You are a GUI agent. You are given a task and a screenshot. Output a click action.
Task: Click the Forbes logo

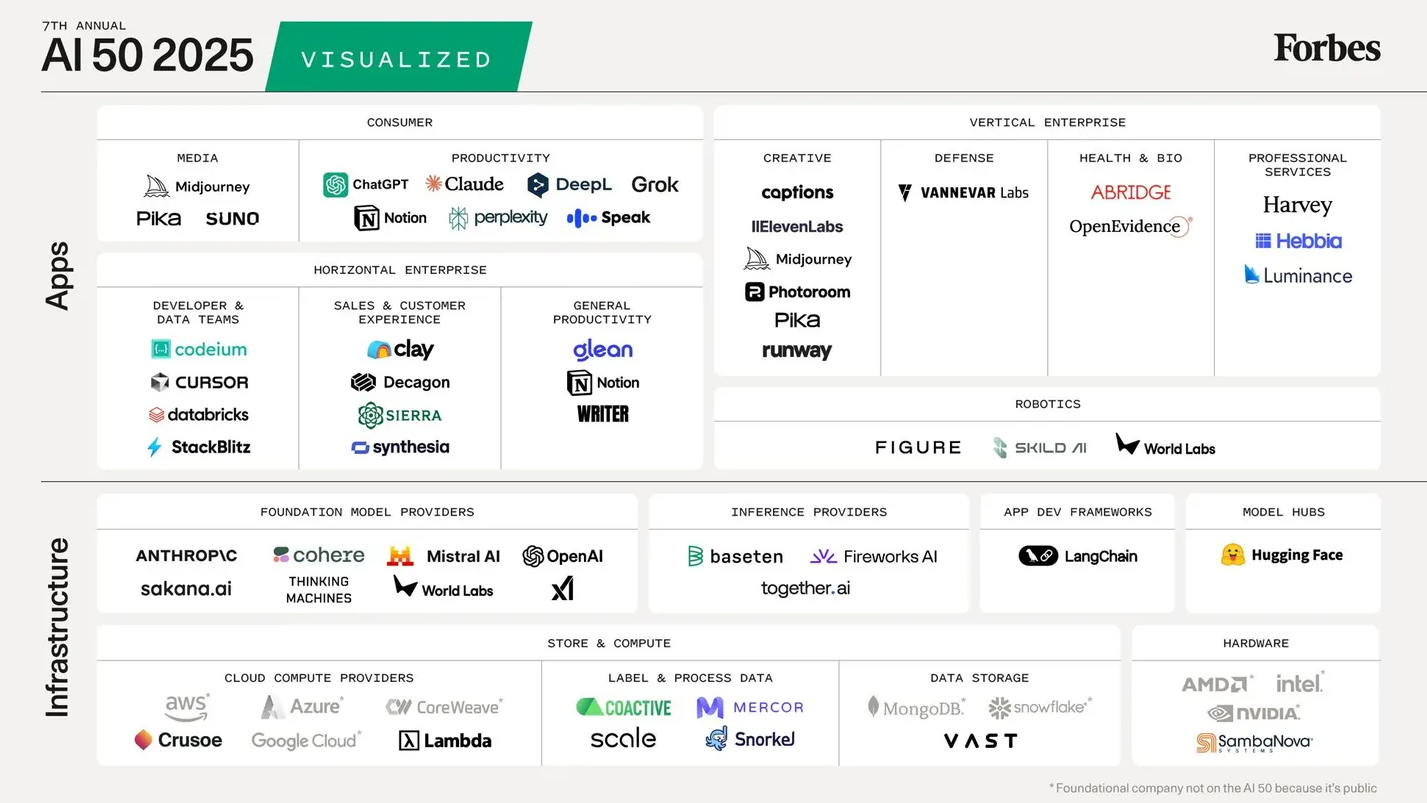tap(1327, 48)
